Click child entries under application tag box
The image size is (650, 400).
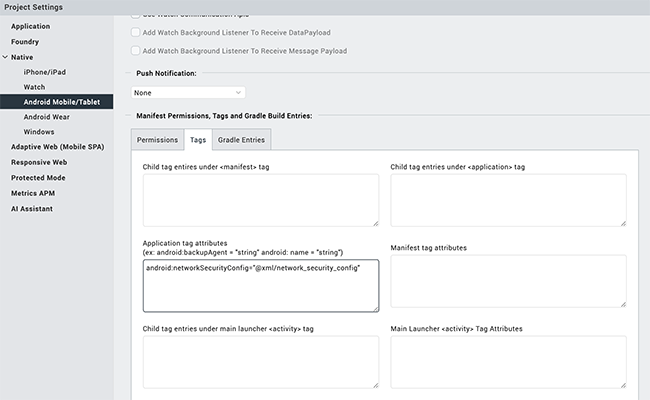[508, 200]
